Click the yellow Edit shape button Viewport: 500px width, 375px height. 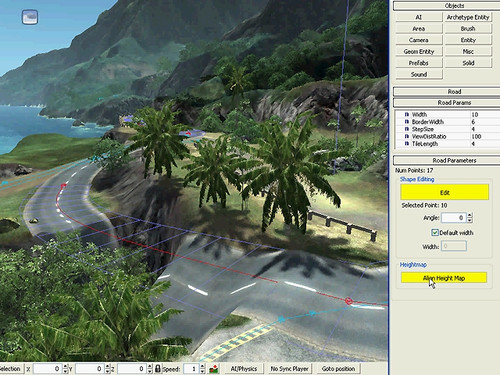[445, 192]
